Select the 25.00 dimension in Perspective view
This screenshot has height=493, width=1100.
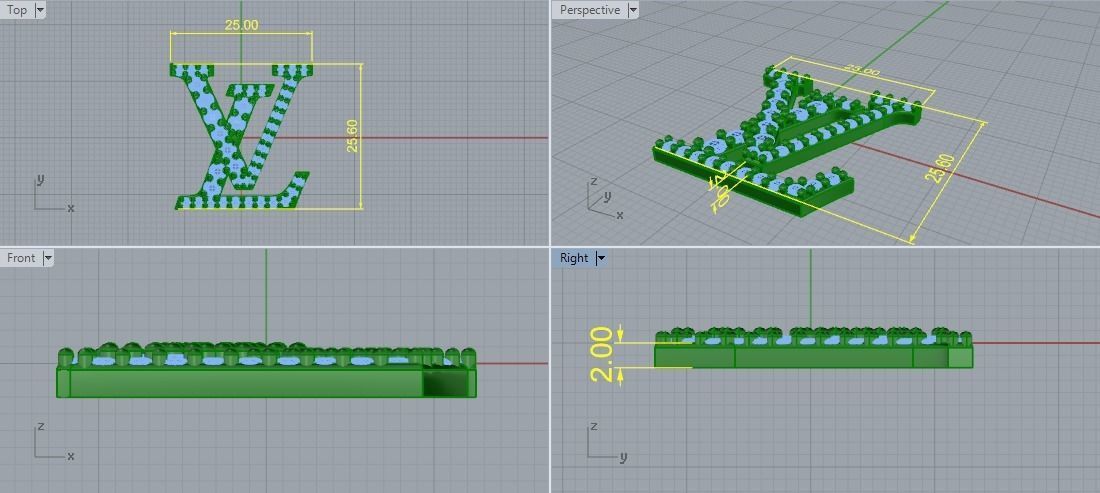pos(861,72)
